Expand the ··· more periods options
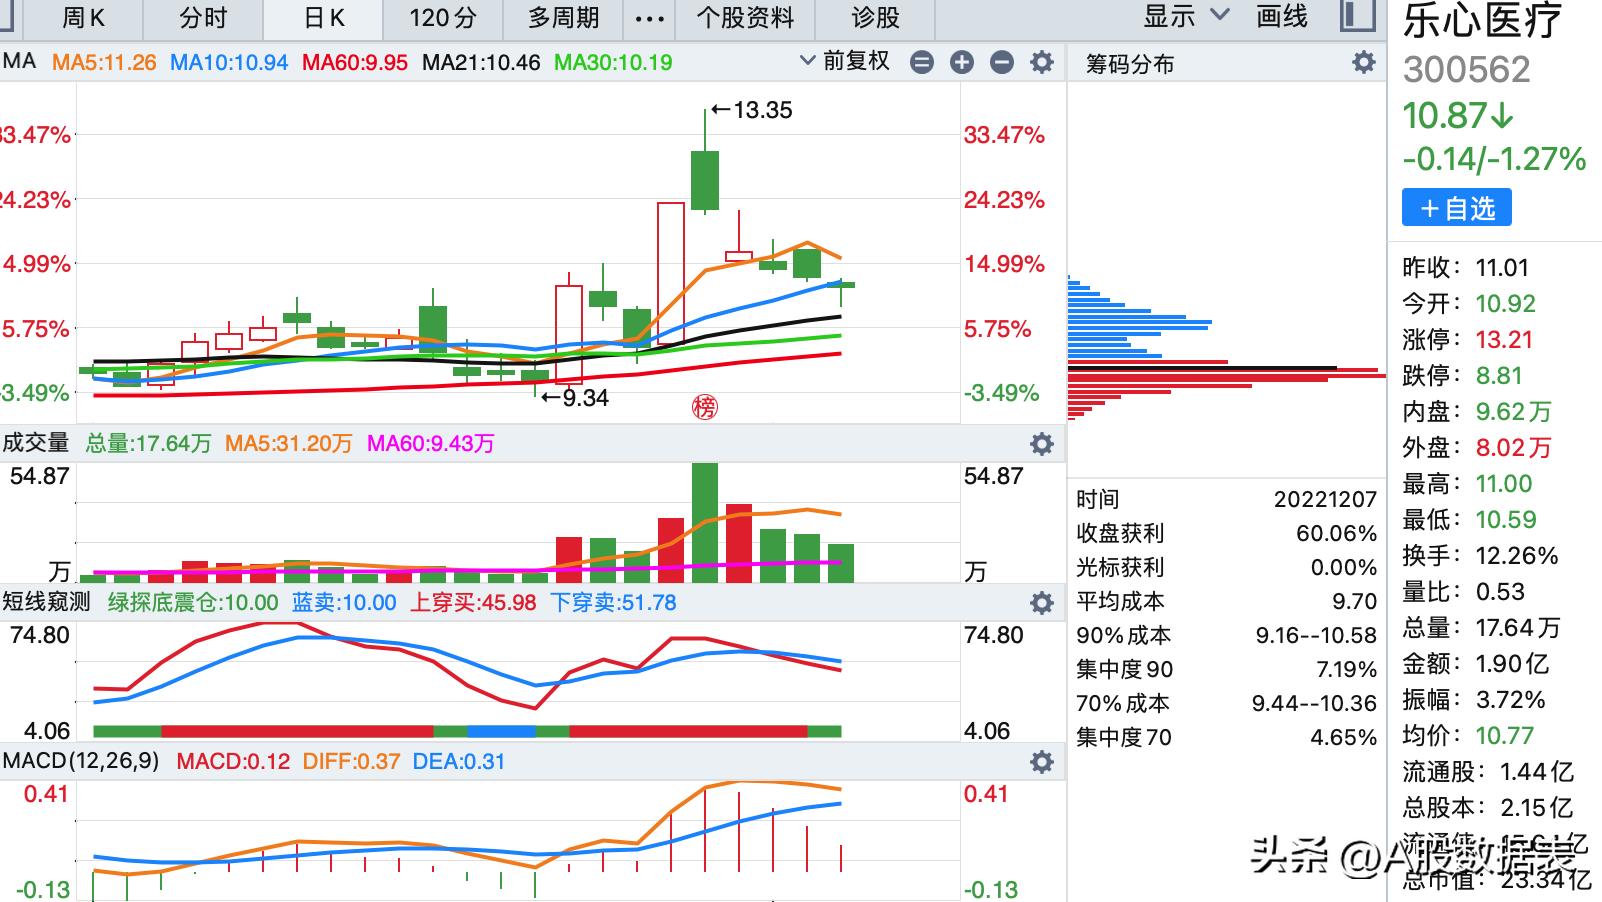 click(x=648, y=18)
